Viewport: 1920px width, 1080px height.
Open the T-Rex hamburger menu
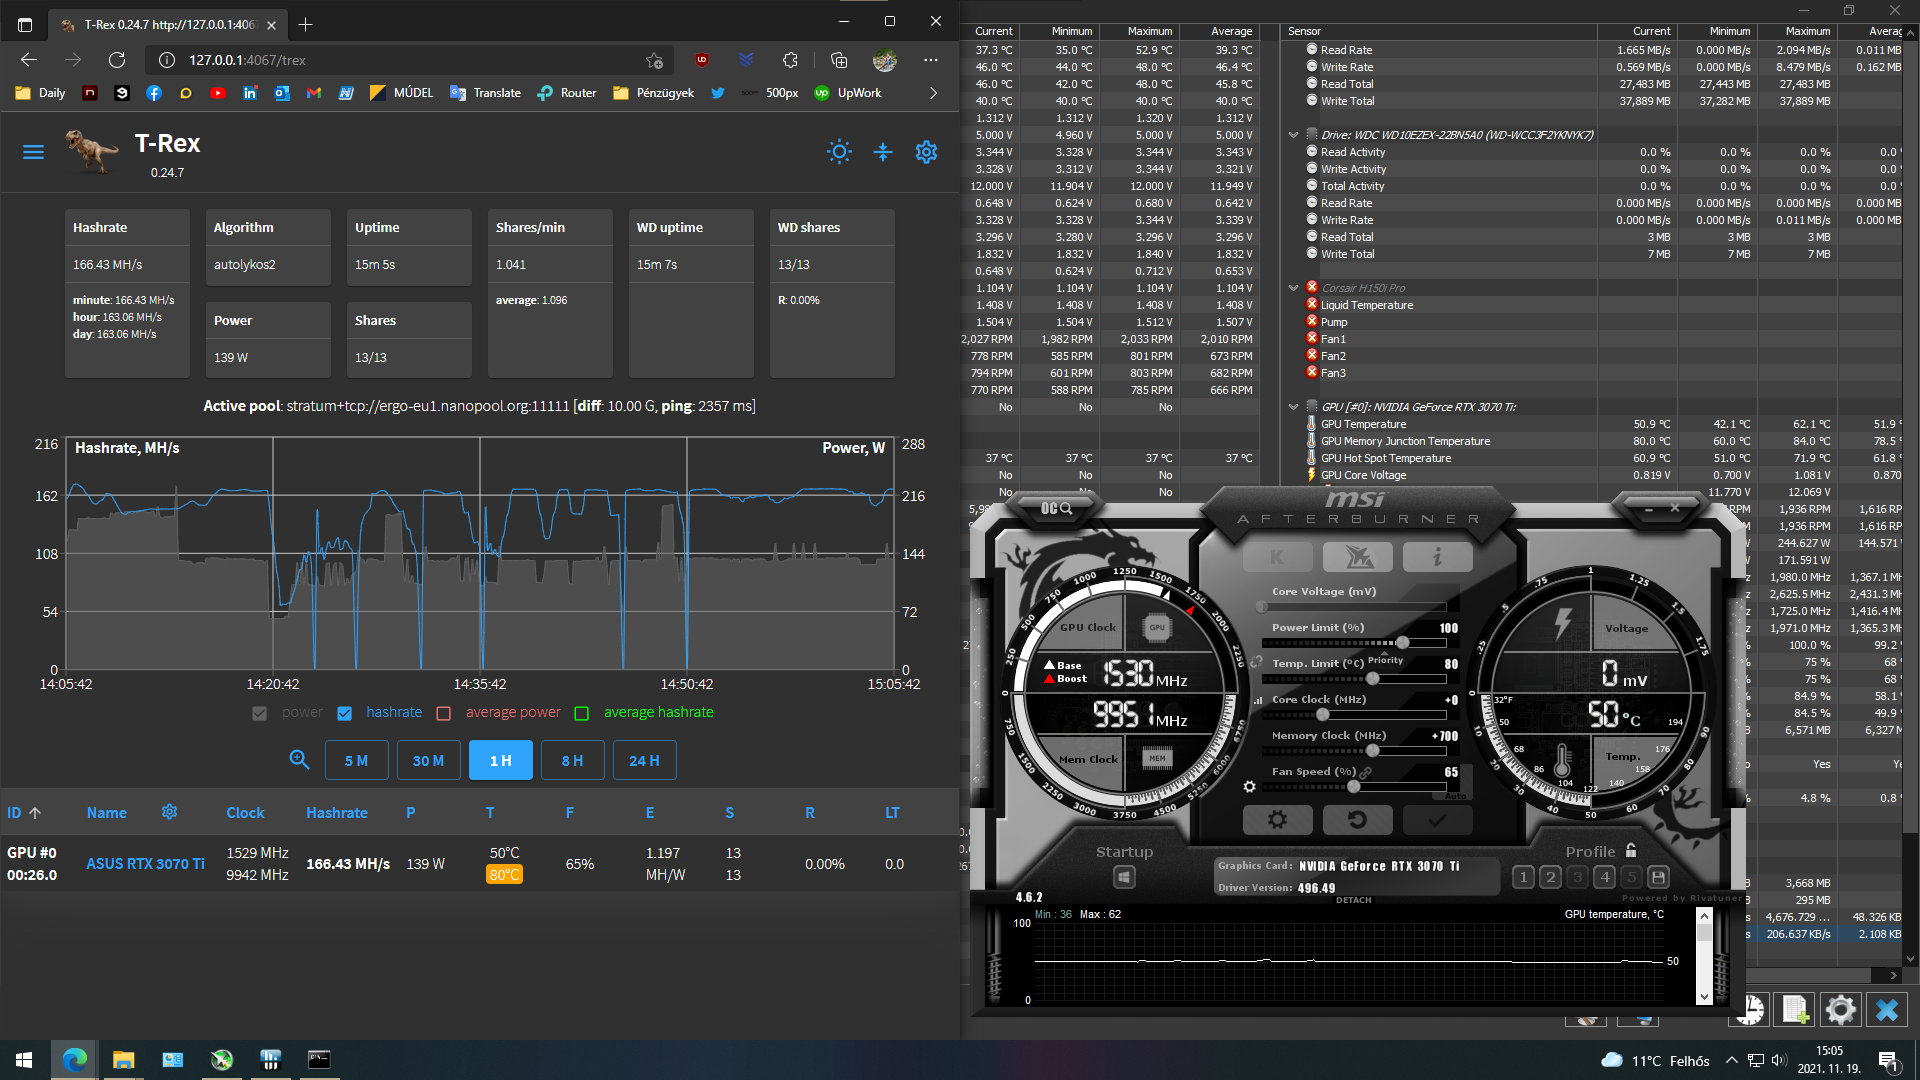(x=33, y=152)
